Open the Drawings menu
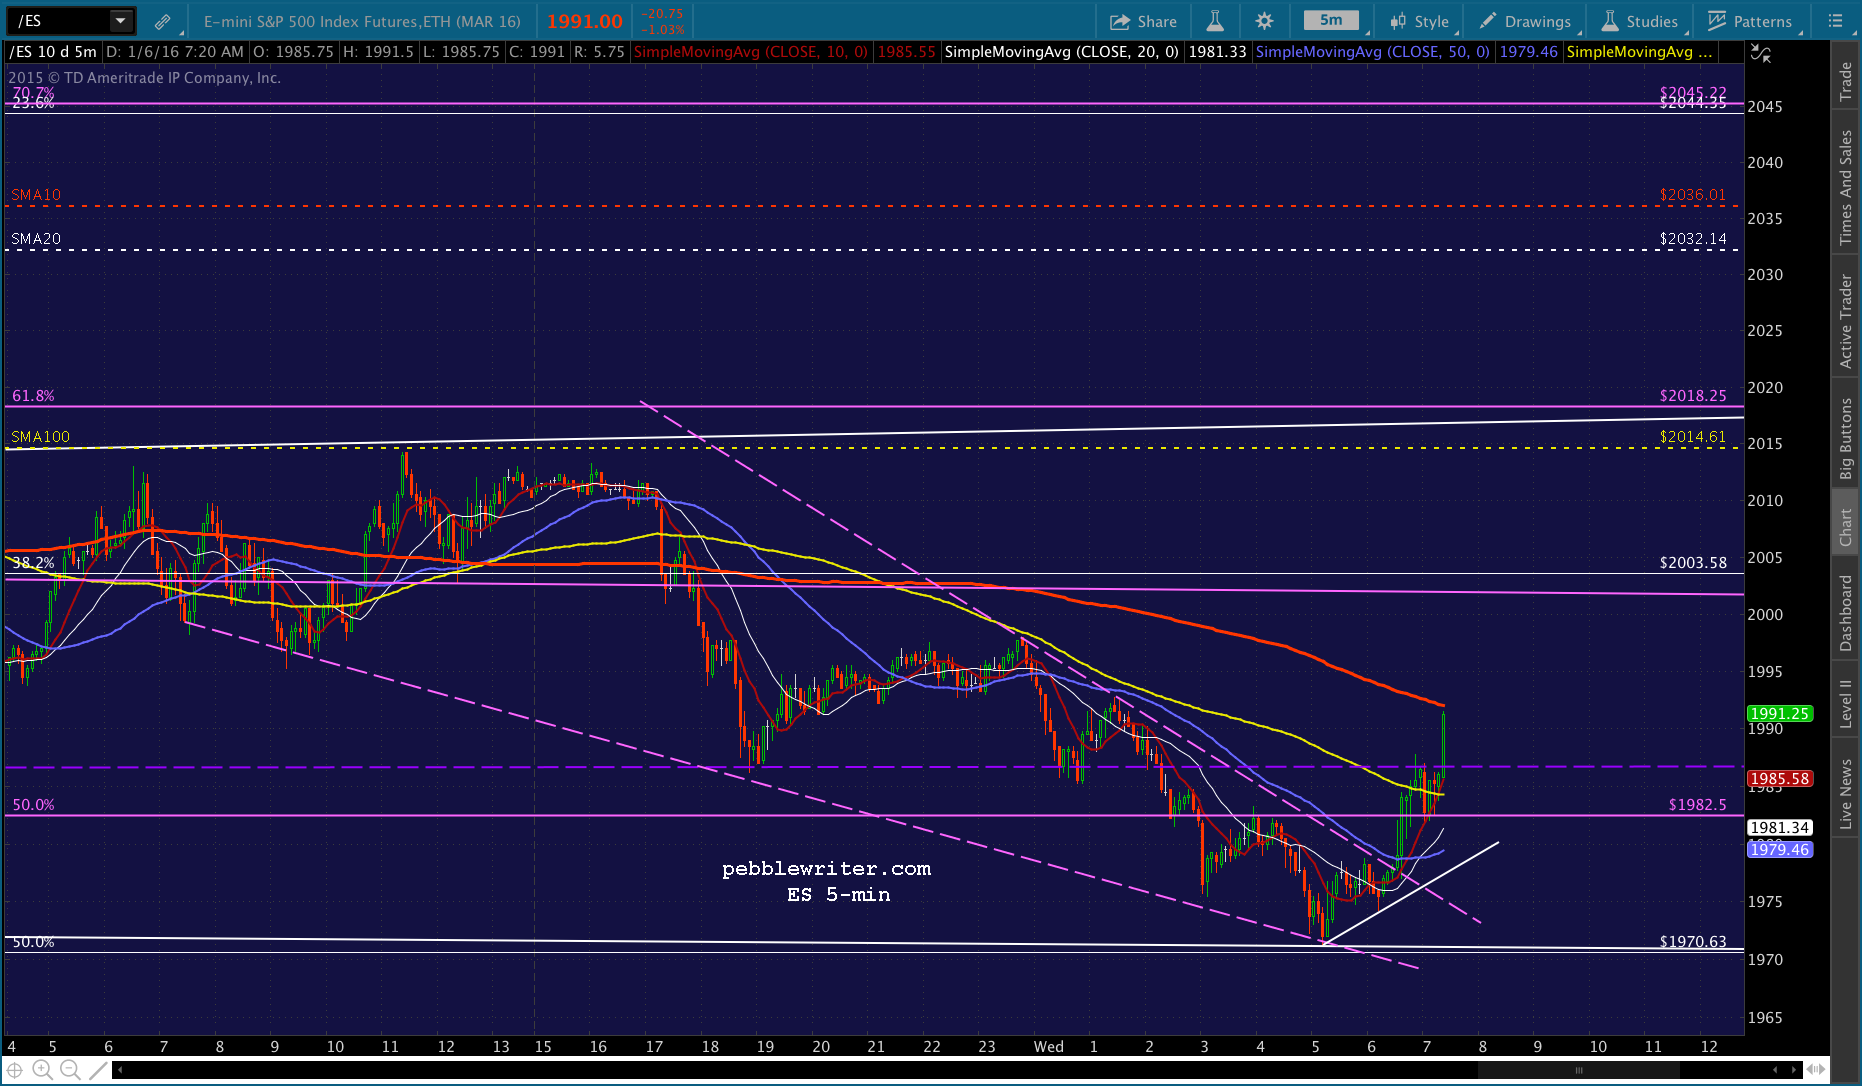The height and width of the screenshot is (1086, 1862). (1526, 21)
